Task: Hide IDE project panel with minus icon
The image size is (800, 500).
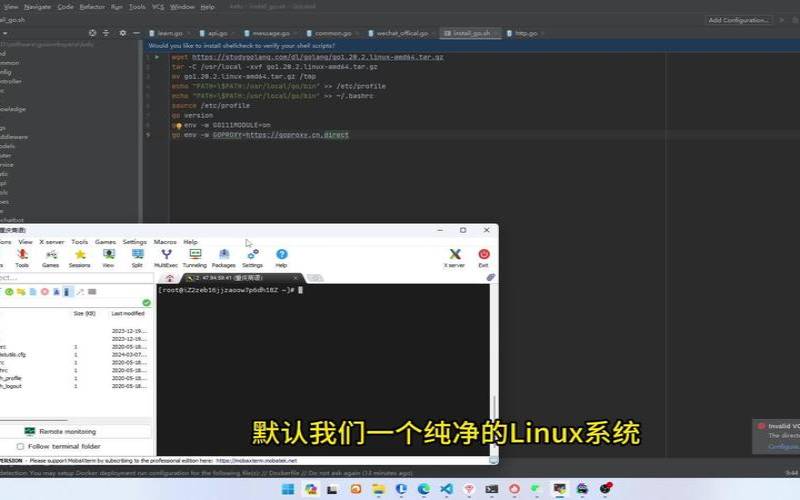Action: (x=136, y=33)
